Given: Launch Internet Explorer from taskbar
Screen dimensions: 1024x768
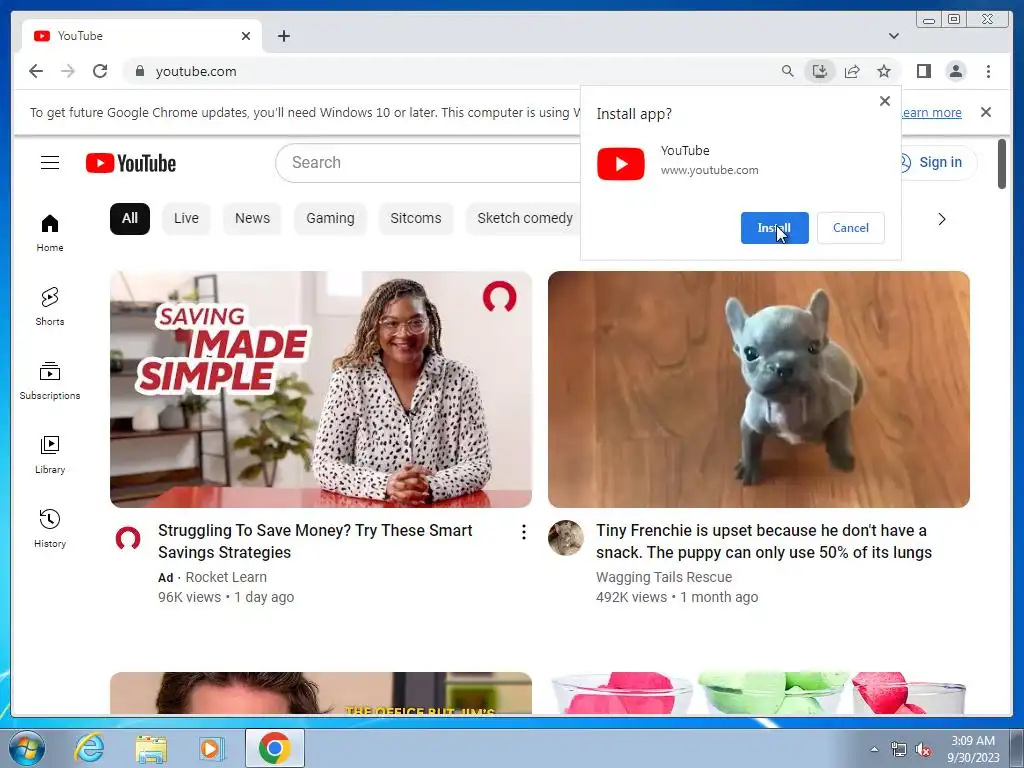Looking at the screenshot, I should [x=89, y=748].
